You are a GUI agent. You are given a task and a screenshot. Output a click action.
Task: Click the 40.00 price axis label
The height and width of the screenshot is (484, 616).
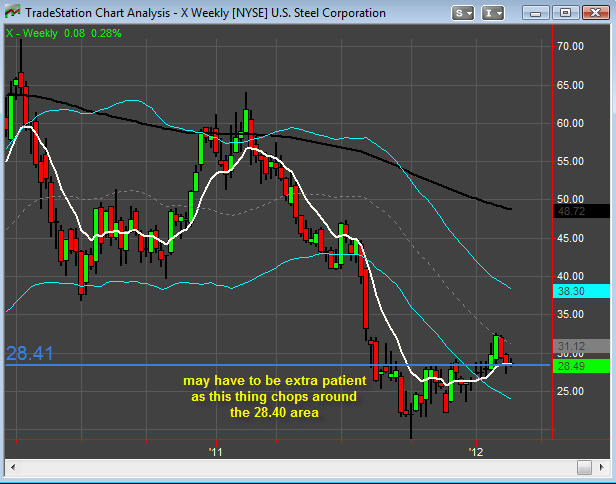[x=570, y=276]
